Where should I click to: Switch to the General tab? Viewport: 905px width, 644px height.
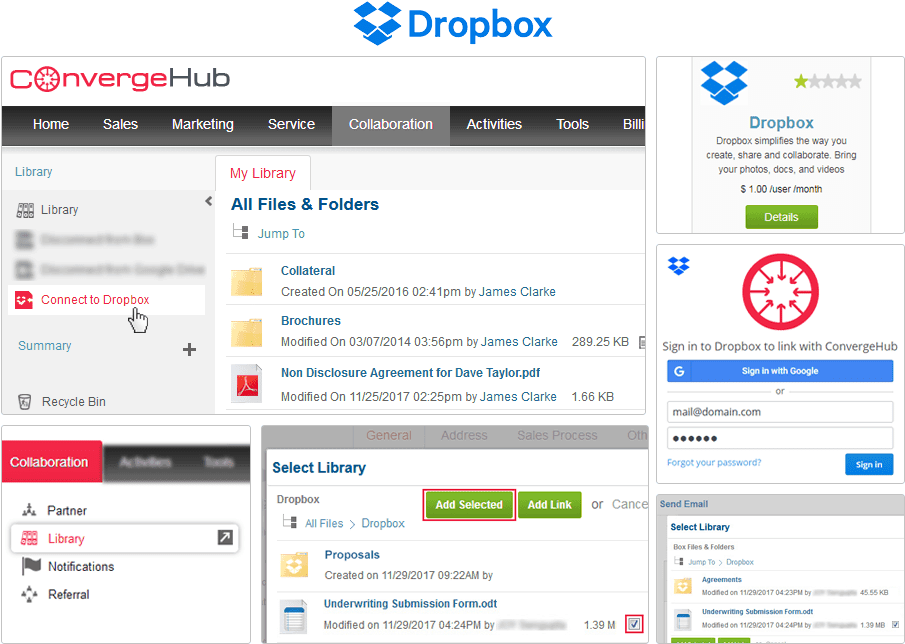tap(389, 436)
